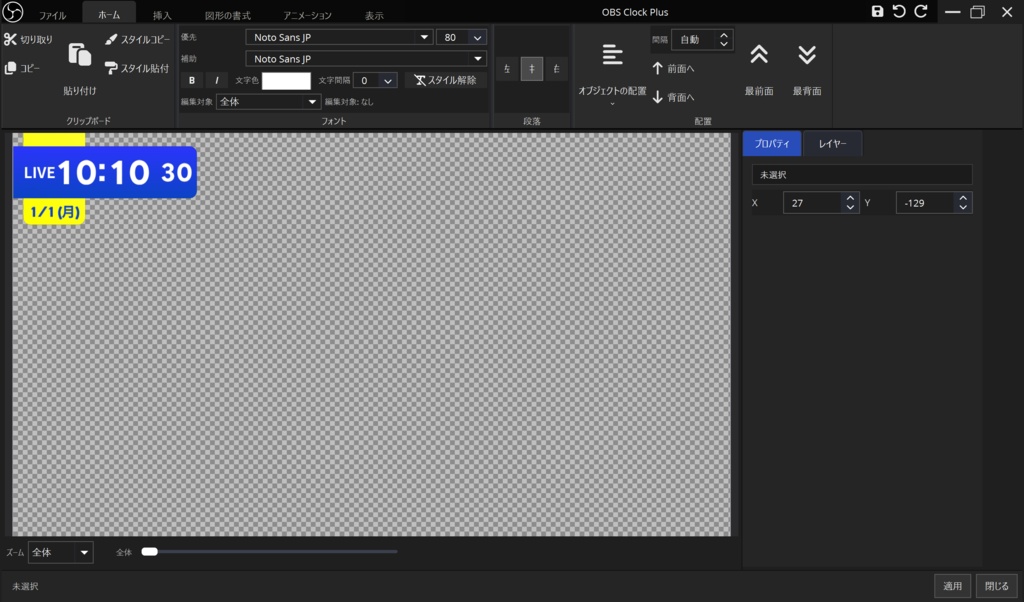Open the font size 80 dropdown
Viewport: 1024px width, 602px height.
[477, 37]
